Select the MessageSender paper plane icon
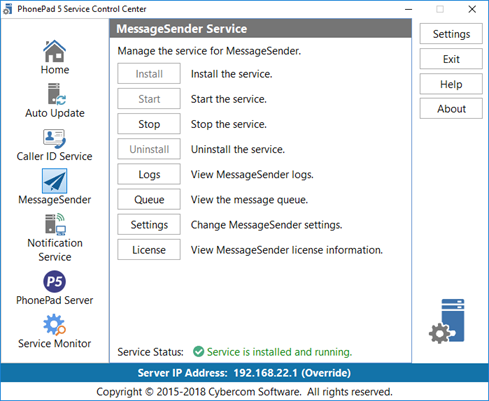Screen dimensions: 489x401 [x=54, y=181]
